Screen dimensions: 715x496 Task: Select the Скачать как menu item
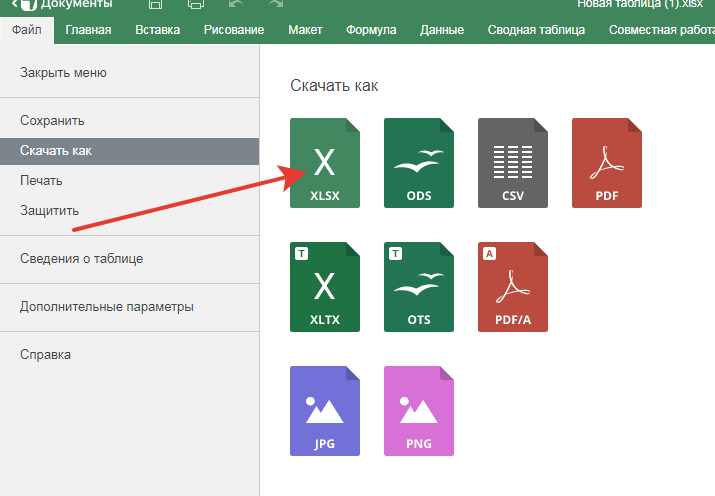(130, 151)
